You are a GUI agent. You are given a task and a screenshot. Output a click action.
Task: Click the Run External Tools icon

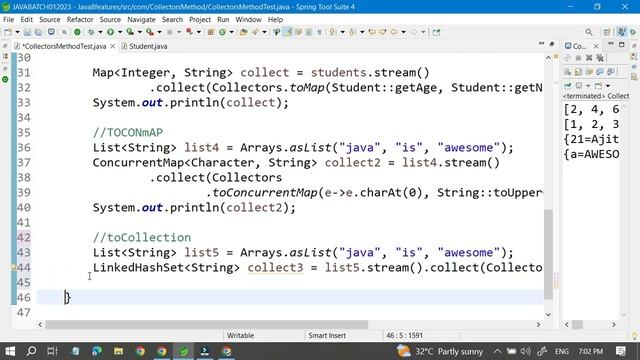tap(150, 32)
